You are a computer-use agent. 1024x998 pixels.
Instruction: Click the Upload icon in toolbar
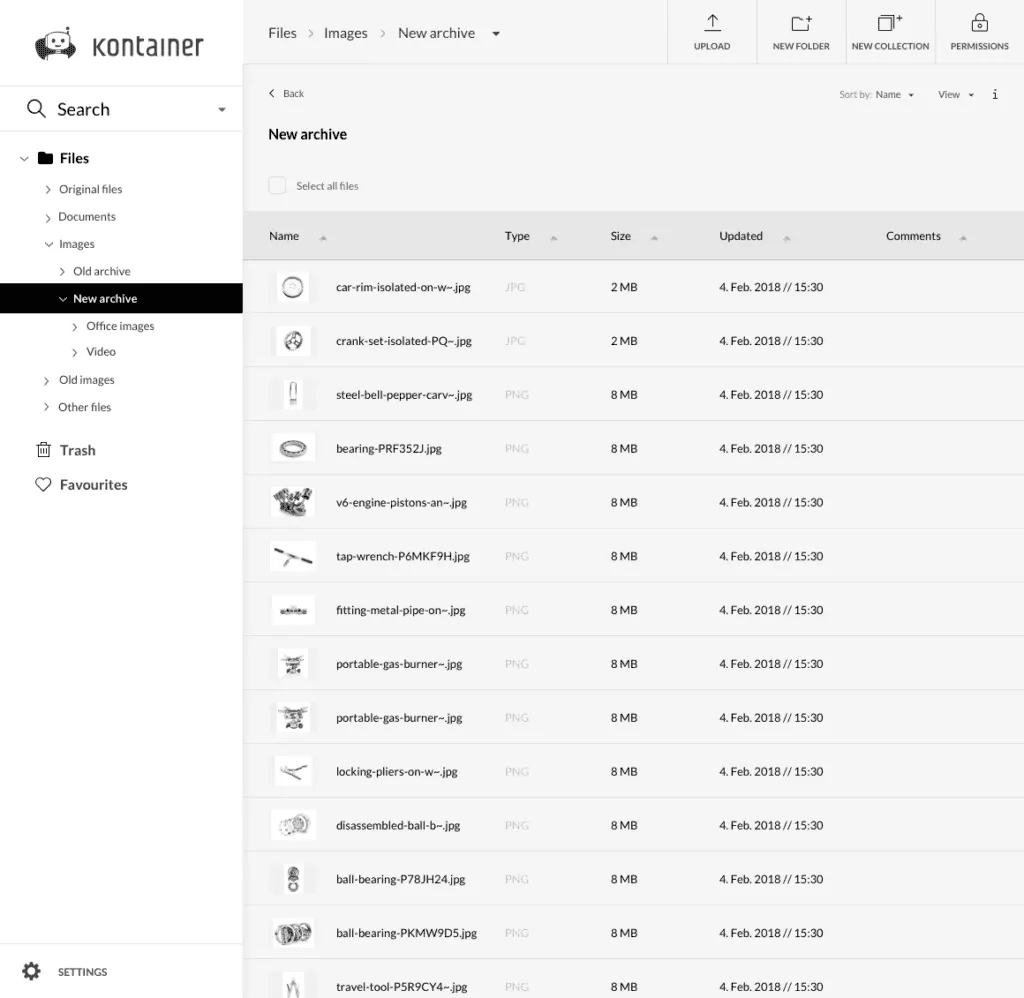pyautogui.click(x=712, y=24)
